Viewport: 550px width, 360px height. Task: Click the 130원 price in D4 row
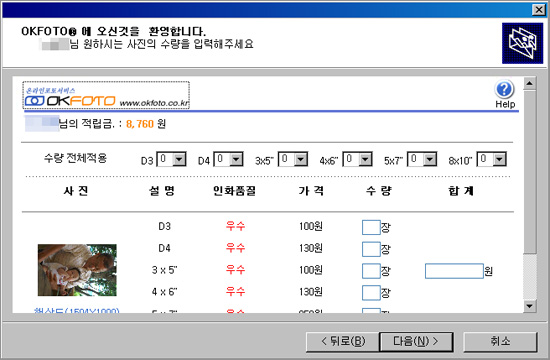tap(311, 248)
